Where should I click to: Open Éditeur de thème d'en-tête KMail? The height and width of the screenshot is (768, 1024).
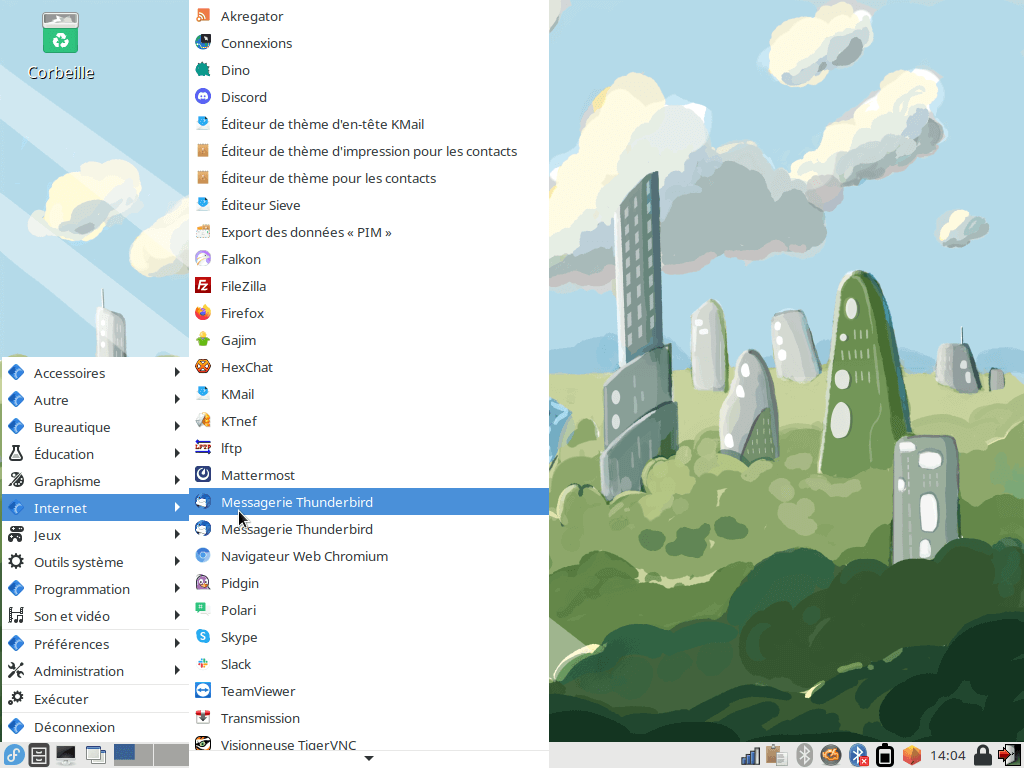pyautogui.click(x=369, y=124)
